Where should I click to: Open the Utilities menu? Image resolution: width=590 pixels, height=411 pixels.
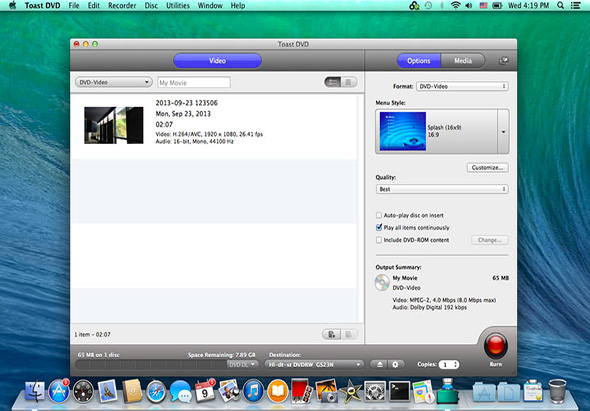(178, 5)
